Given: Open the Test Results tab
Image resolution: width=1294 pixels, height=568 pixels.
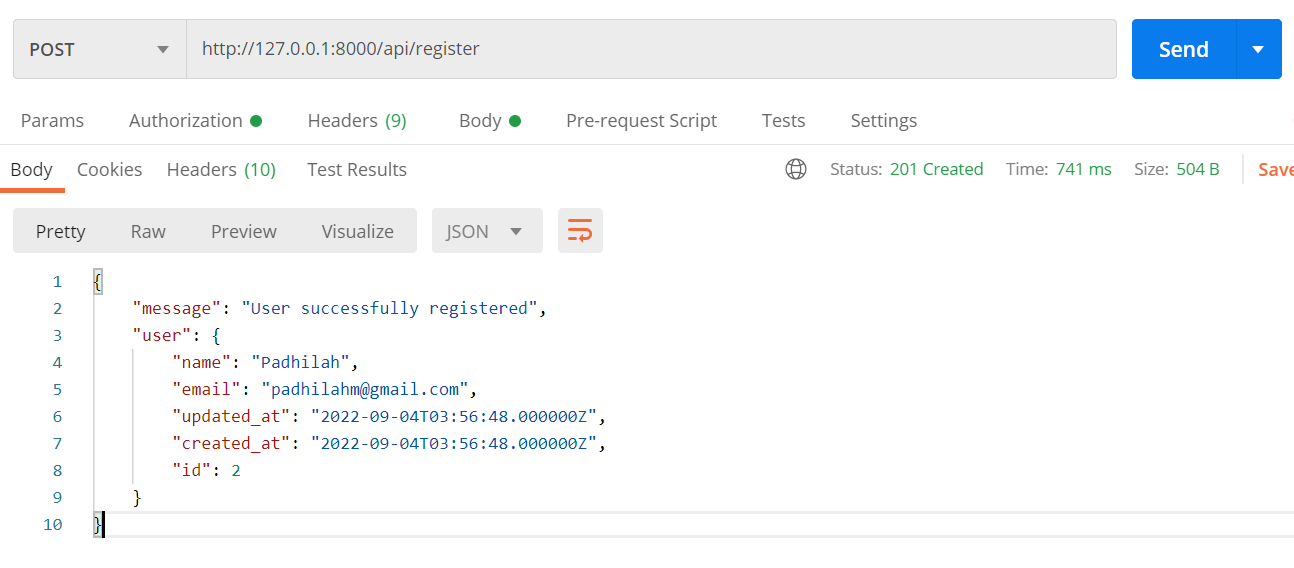Looking at the screenshot, I should pos(356,169).
